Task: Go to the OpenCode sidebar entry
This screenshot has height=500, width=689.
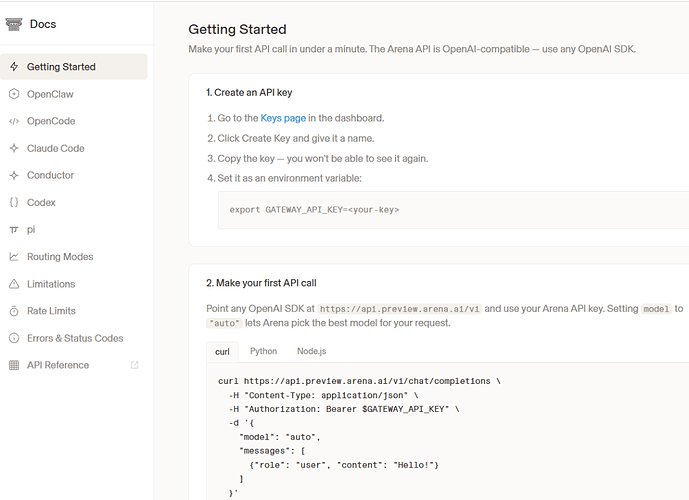Action: pos(74,121)
